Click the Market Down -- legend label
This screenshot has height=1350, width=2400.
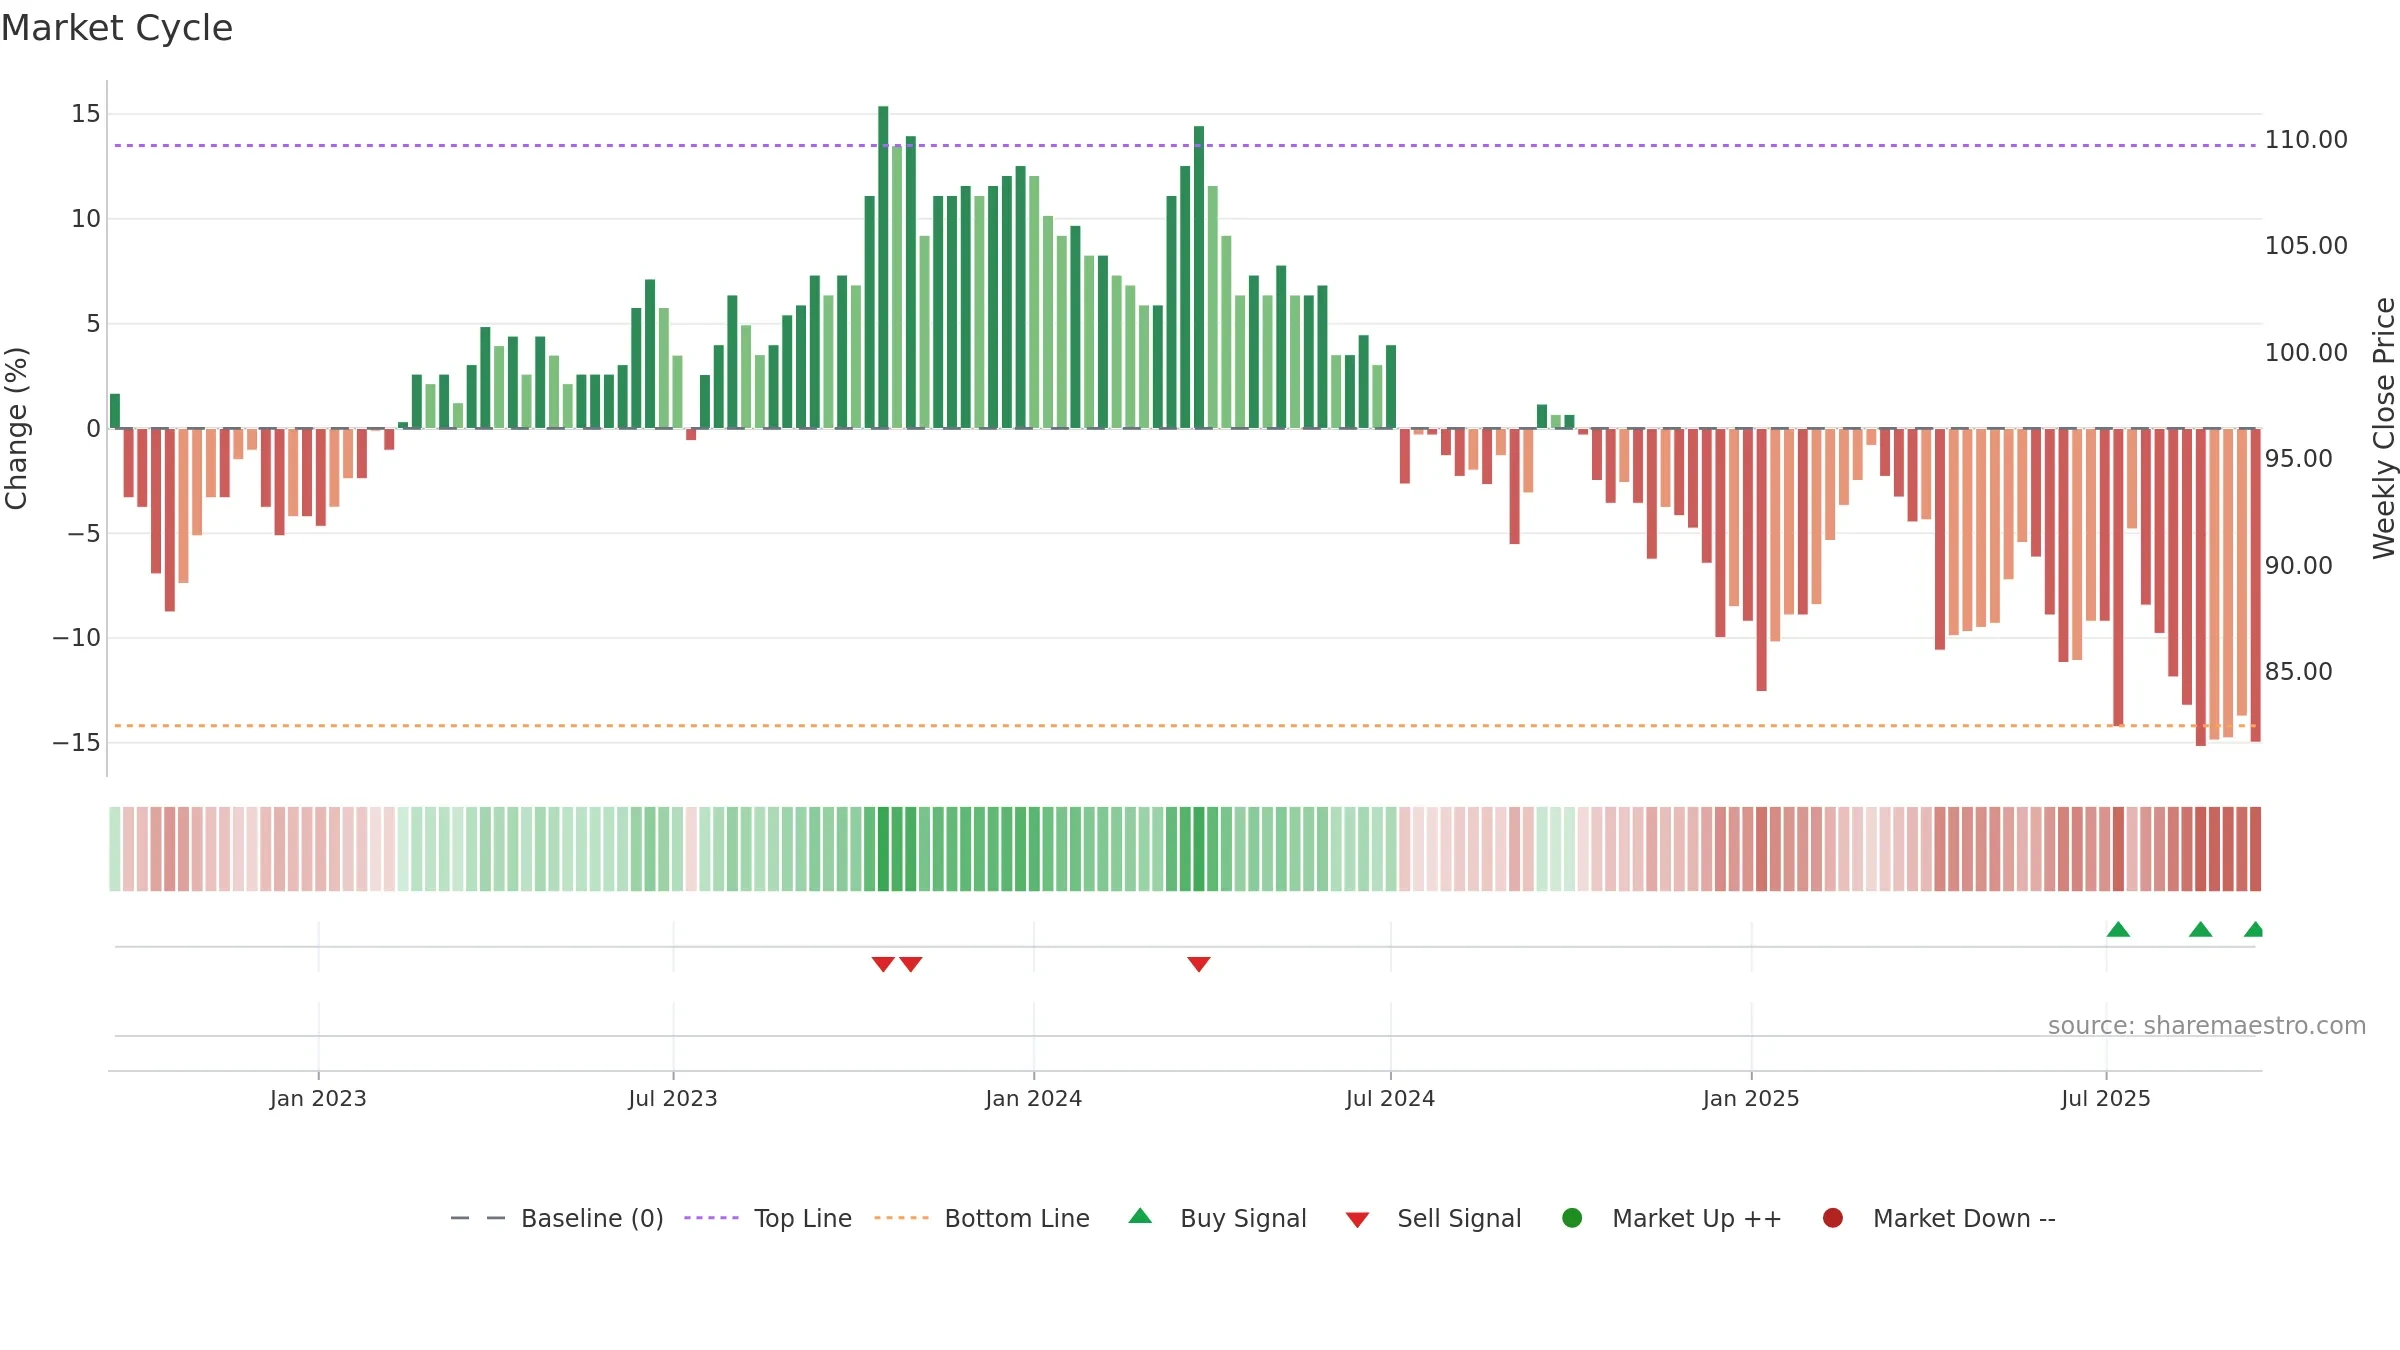pyautogui.click(x=1964, y=1218)
